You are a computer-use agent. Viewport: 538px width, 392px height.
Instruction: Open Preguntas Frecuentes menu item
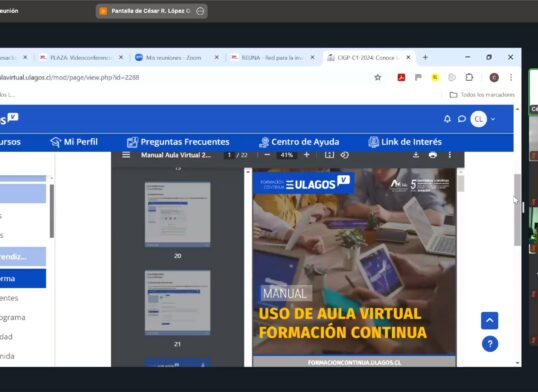click(x=178, y=142)
